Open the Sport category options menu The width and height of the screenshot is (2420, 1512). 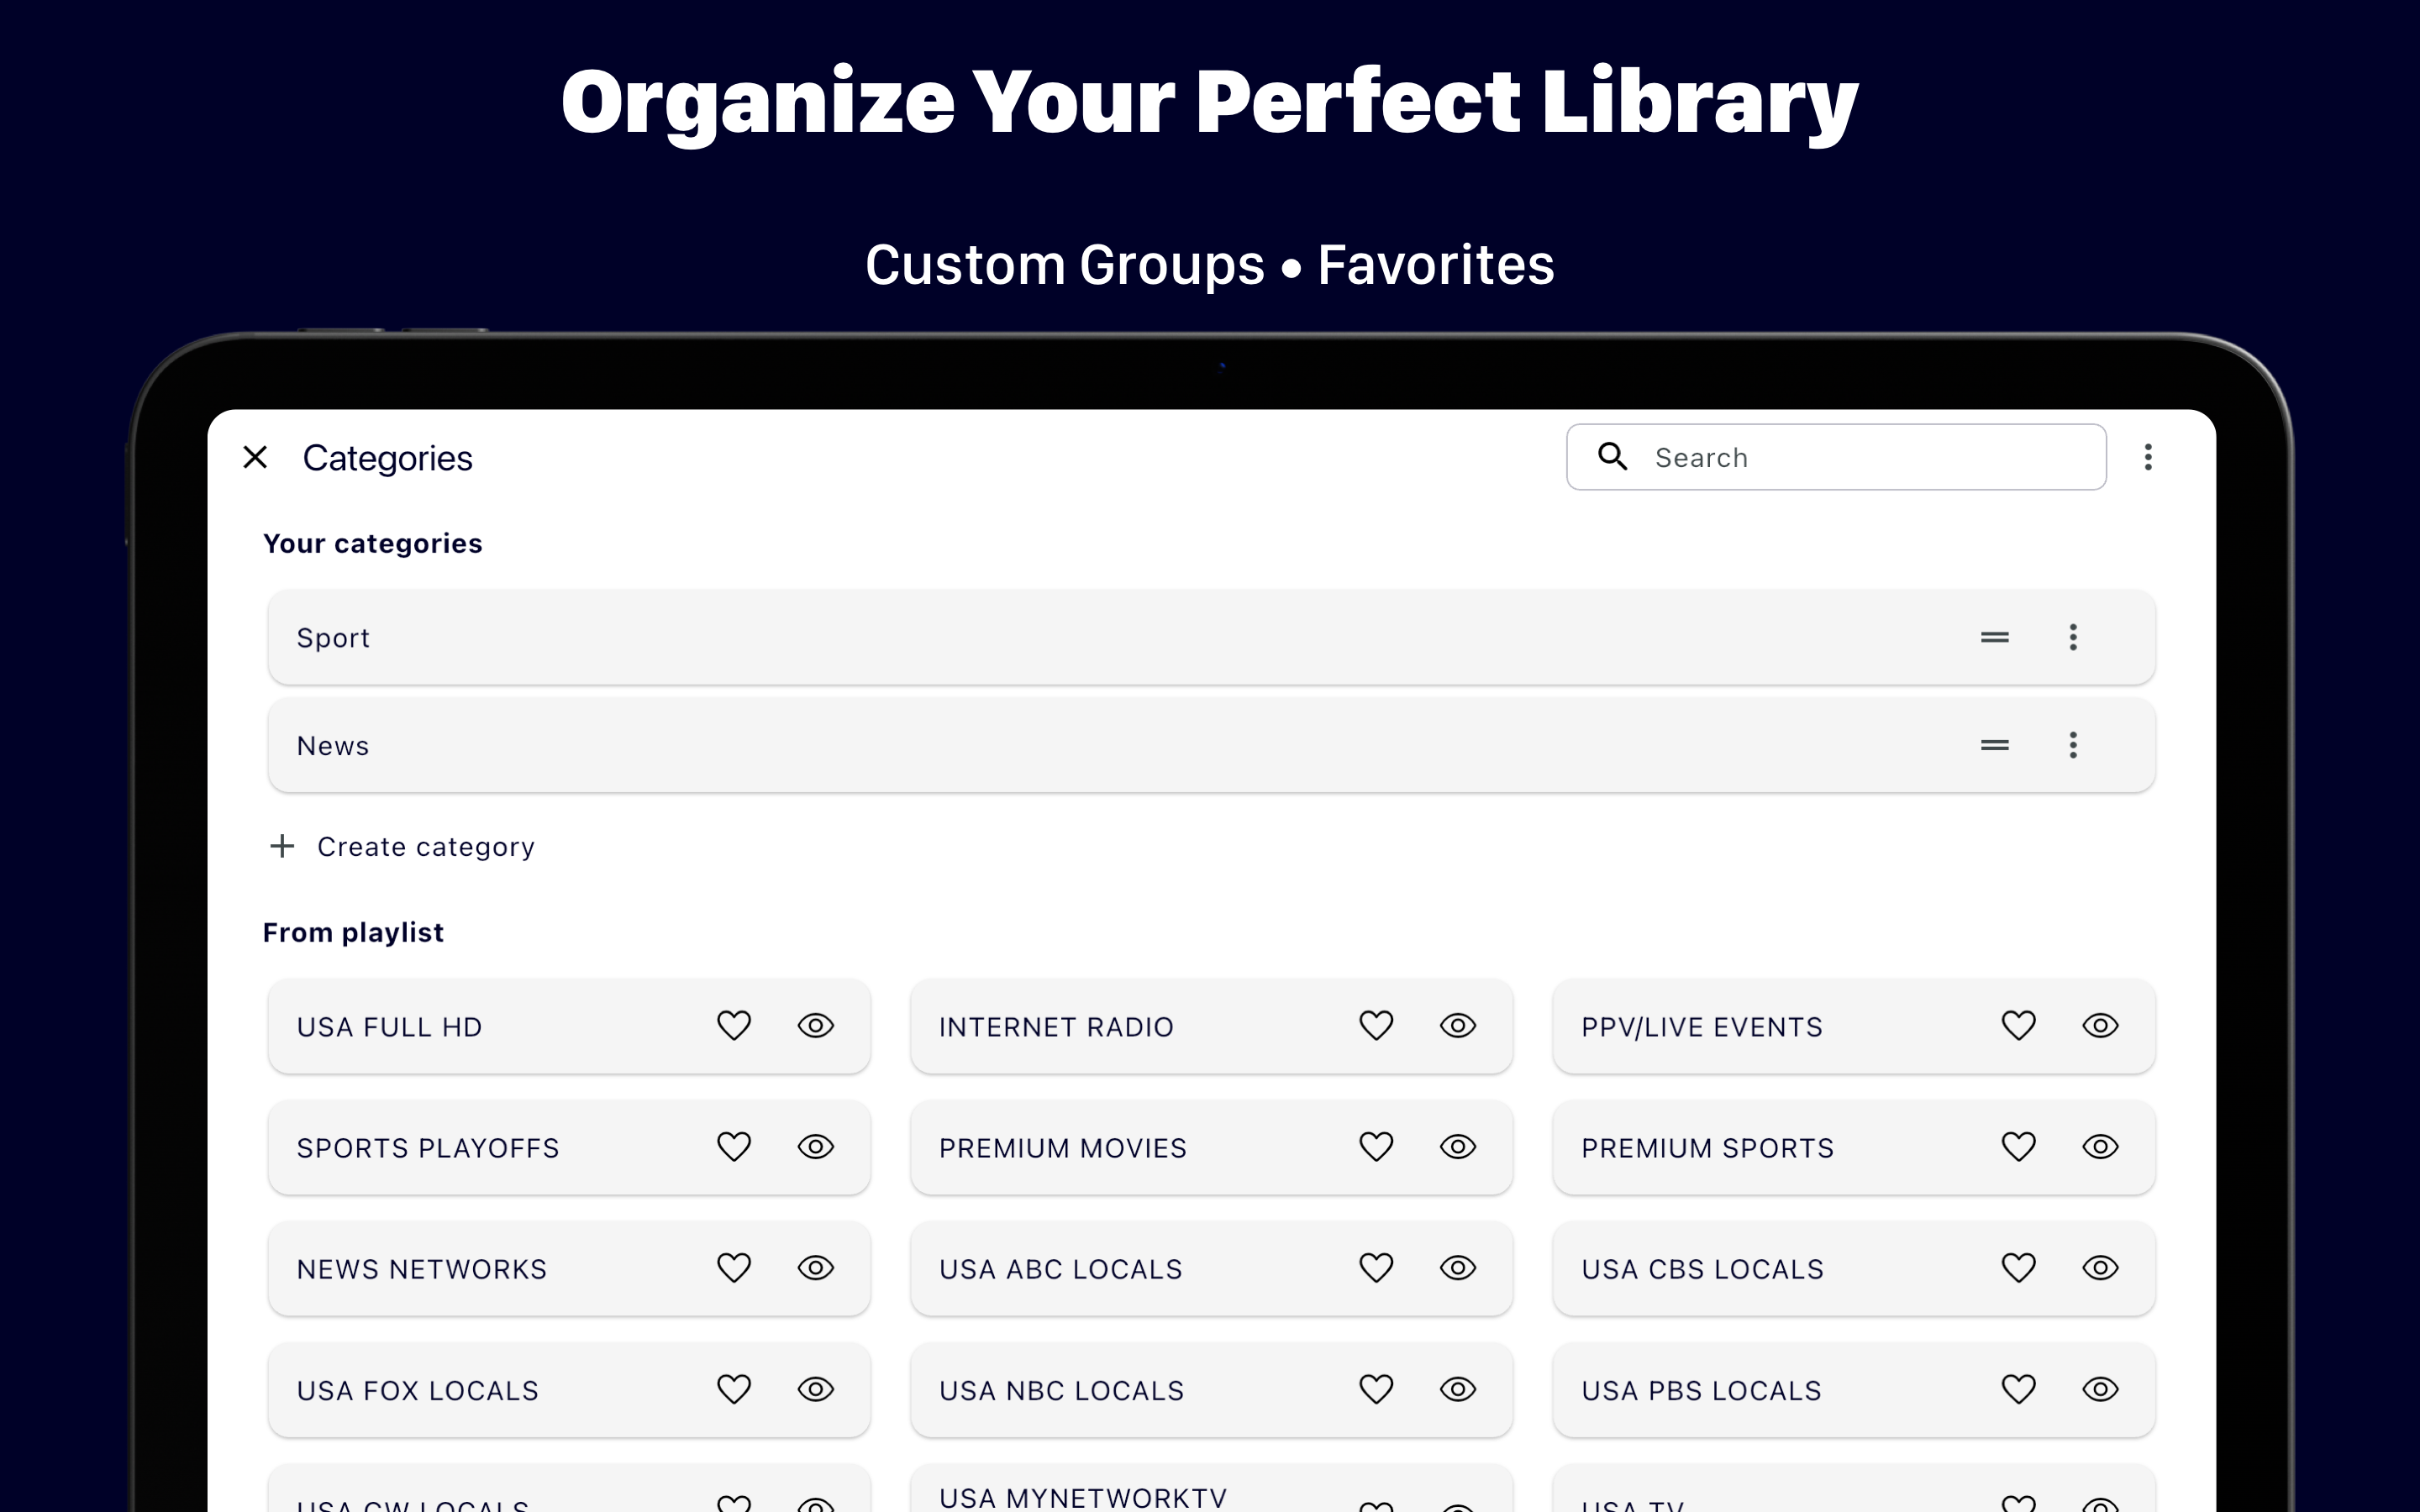point(2073,637)
